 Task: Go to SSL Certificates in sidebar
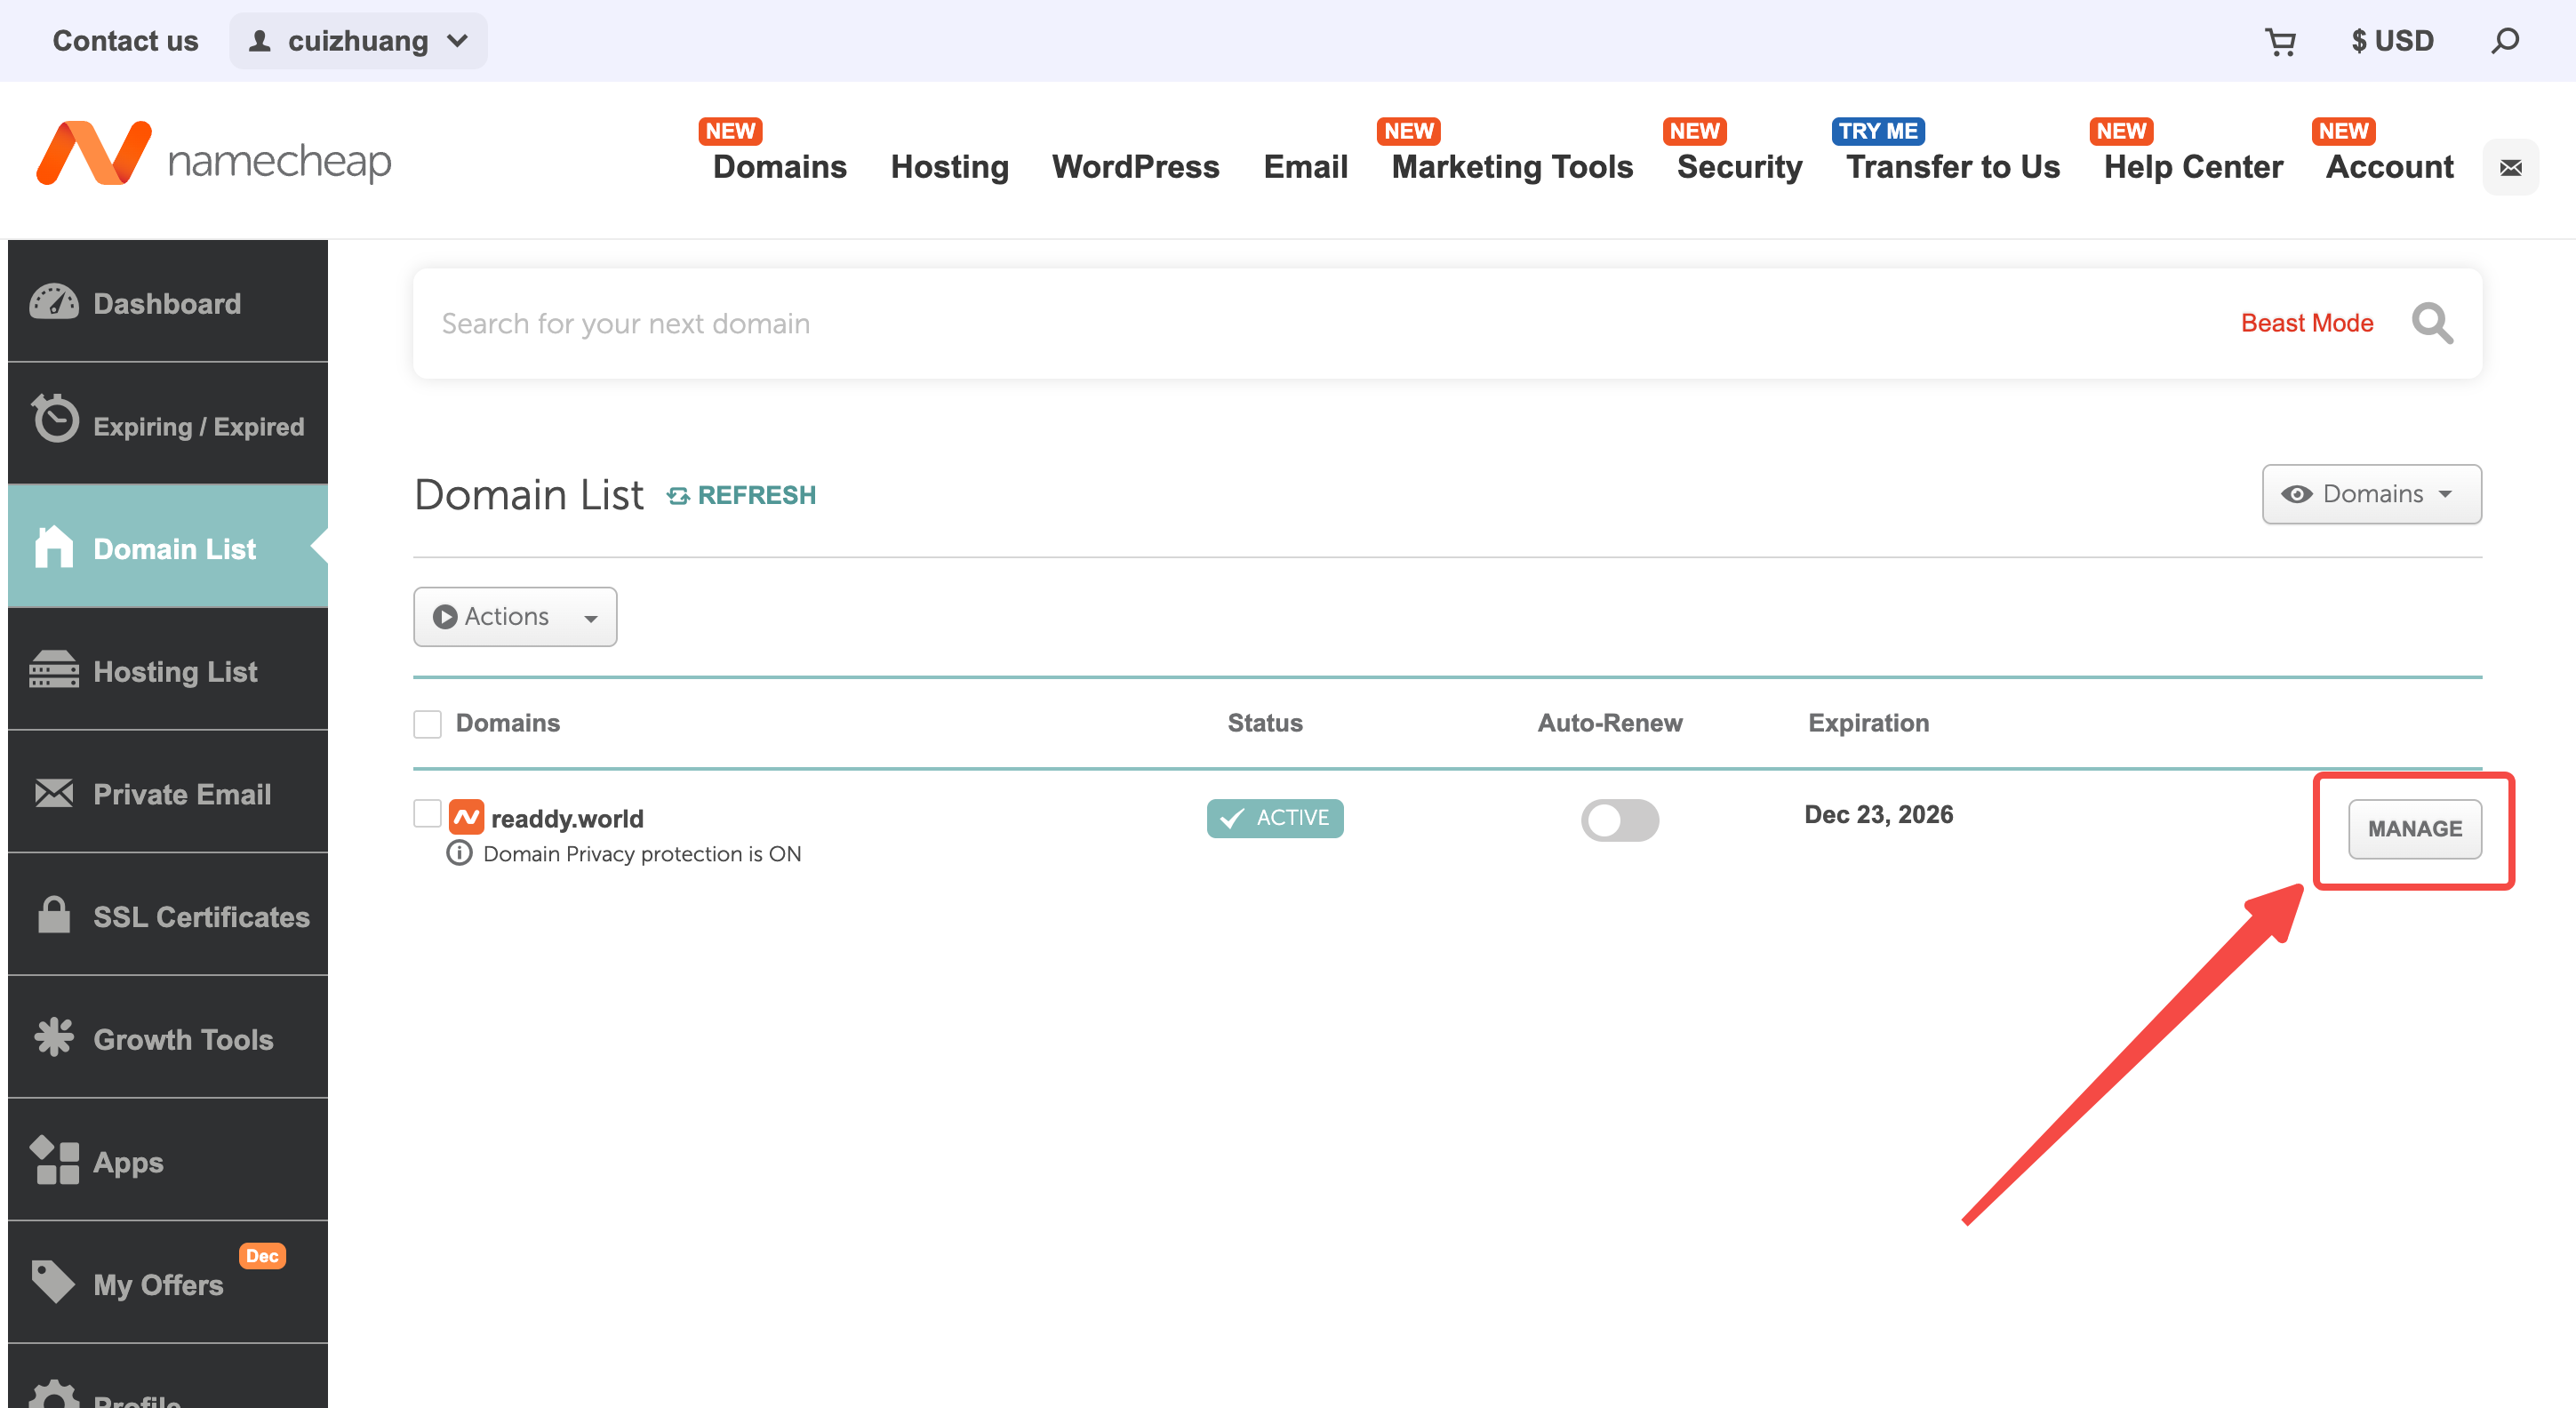(168, 915)
